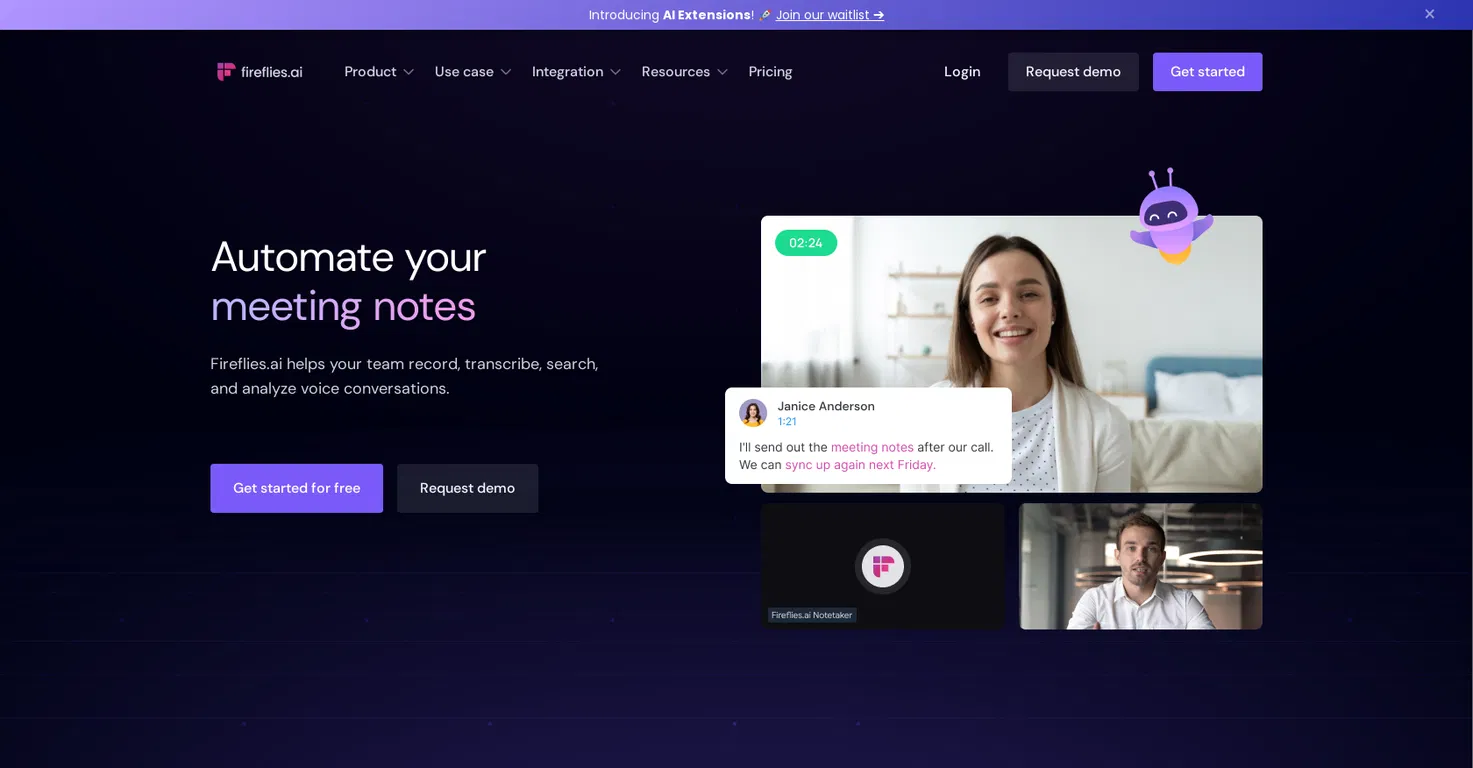Image resolution: width=1473 pixels, height=768 pixels.
Task: Click the fireflies.ai logo in the header
Action: (x=259, y=72)
